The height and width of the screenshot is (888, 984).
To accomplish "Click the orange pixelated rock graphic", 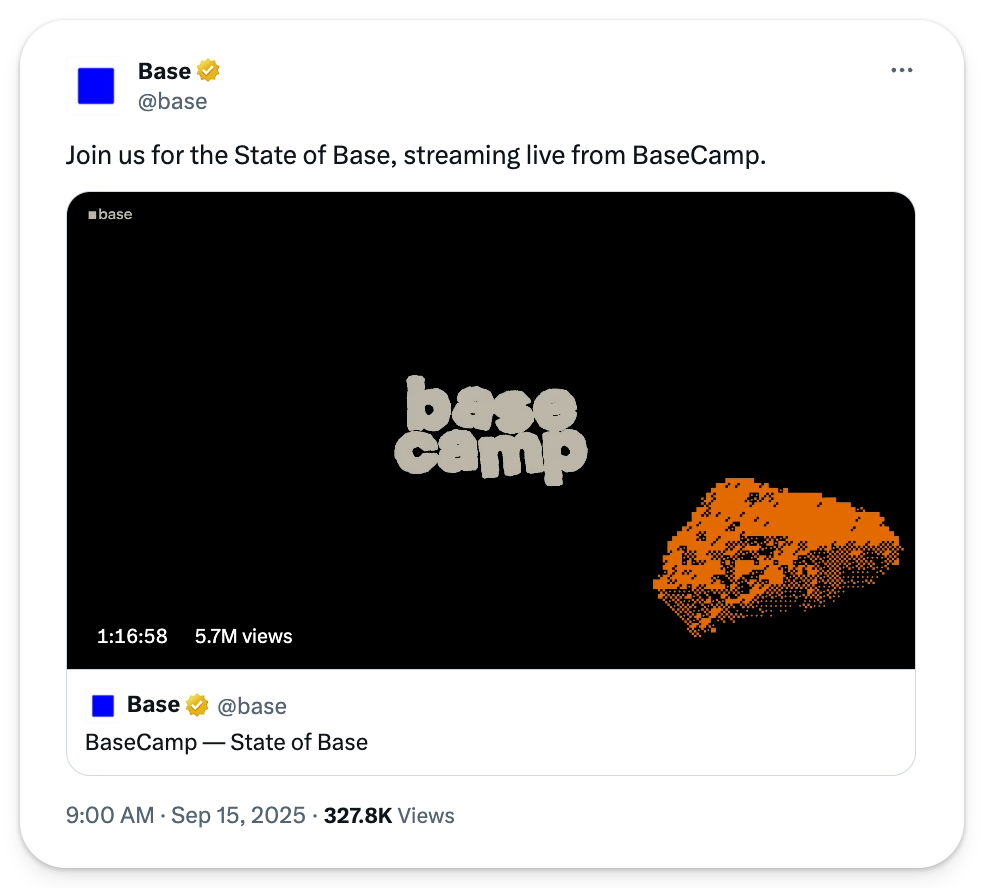I will click(778, 555).
